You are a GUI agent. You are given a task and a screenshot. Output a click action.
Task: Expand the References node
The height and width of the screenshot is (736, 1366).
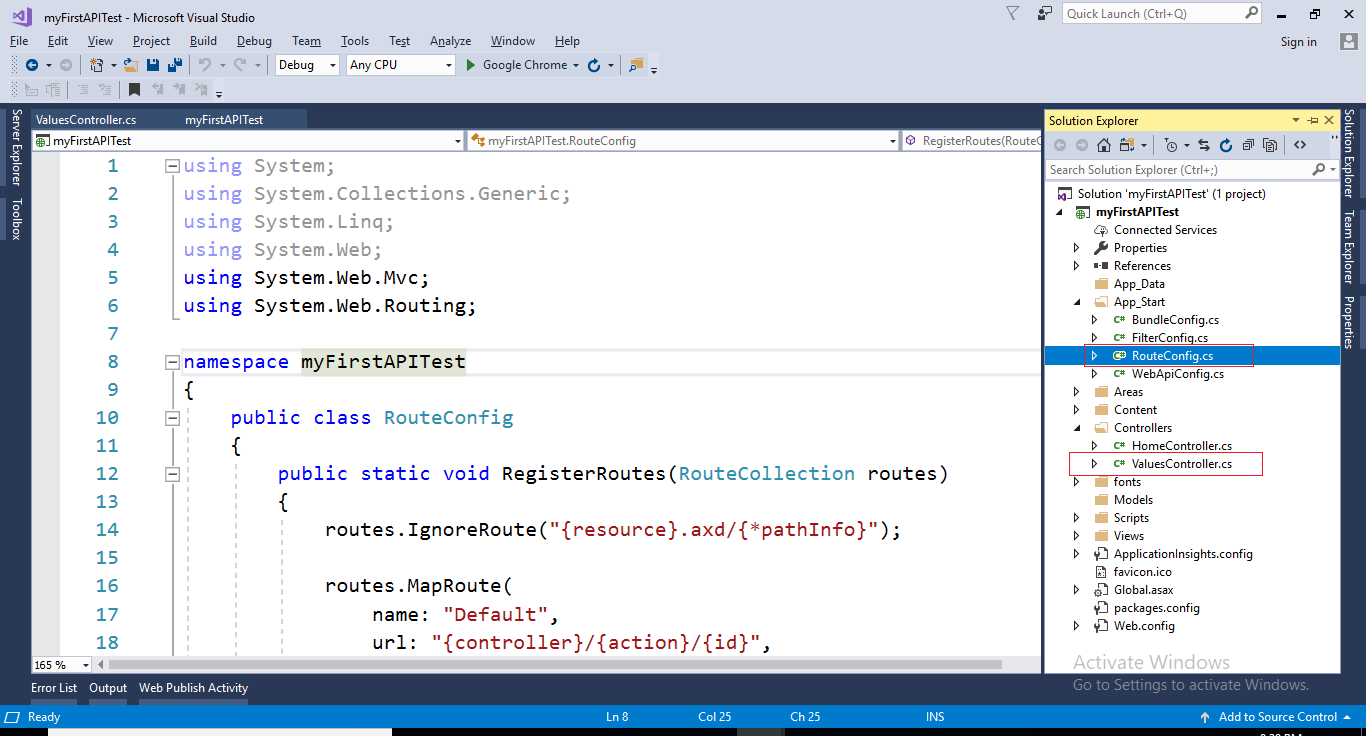coord(1077,266)
